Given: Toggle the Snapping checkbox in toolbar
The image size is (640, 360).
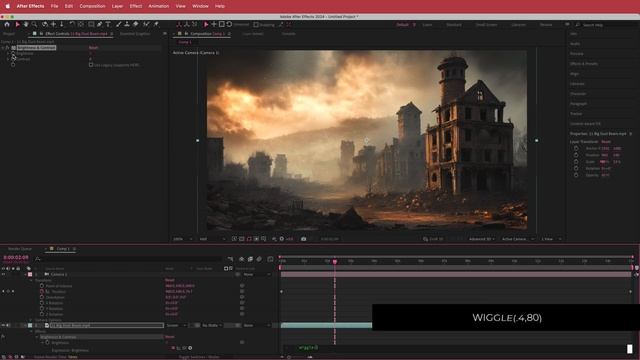Looking at the screenshot, I should 256,25.
